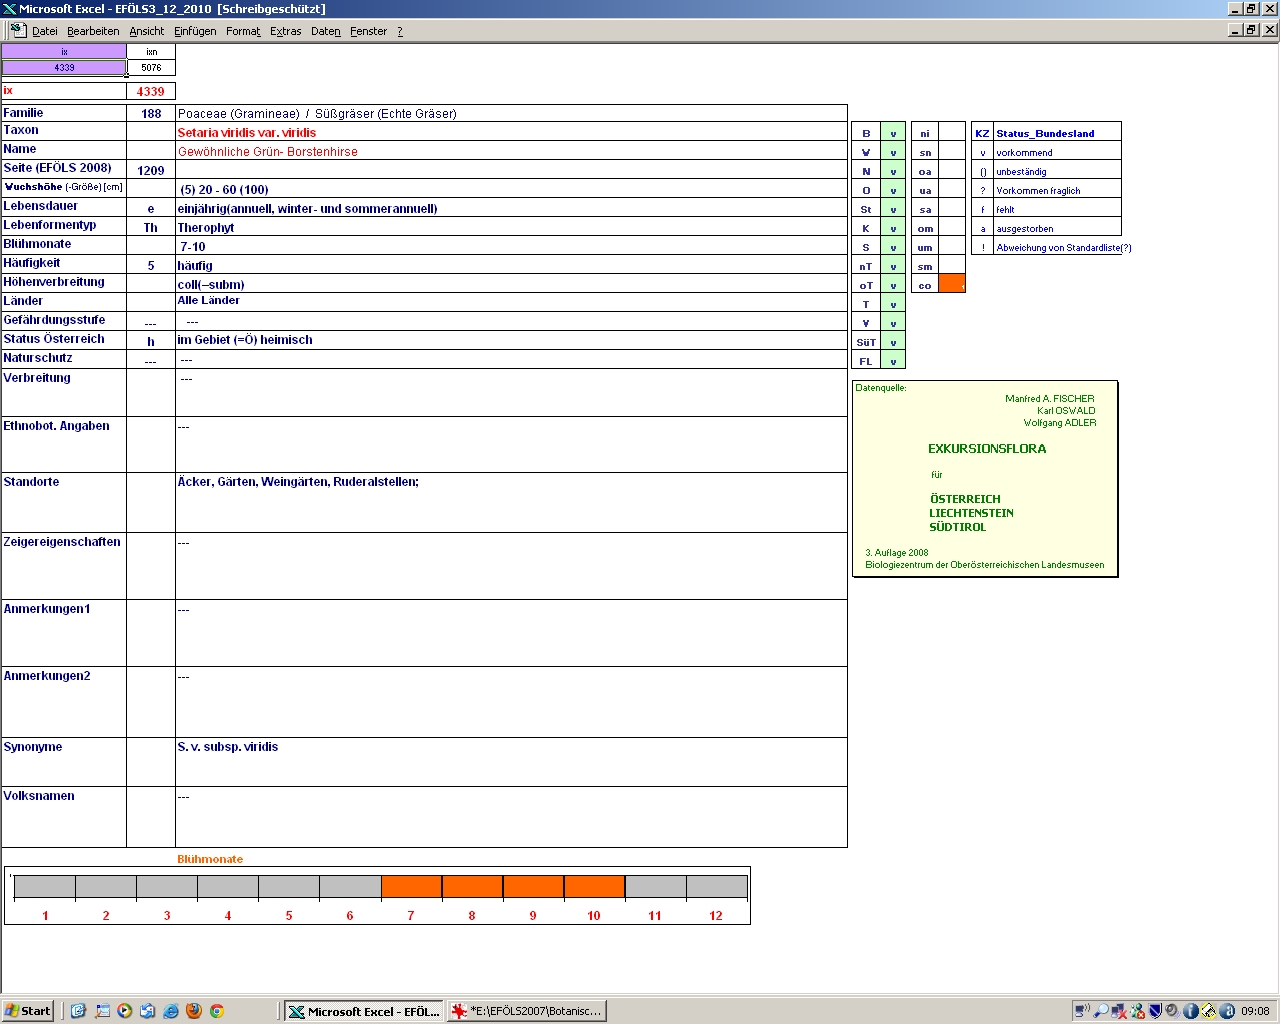Click the 'v' status cell for FL

893,361
